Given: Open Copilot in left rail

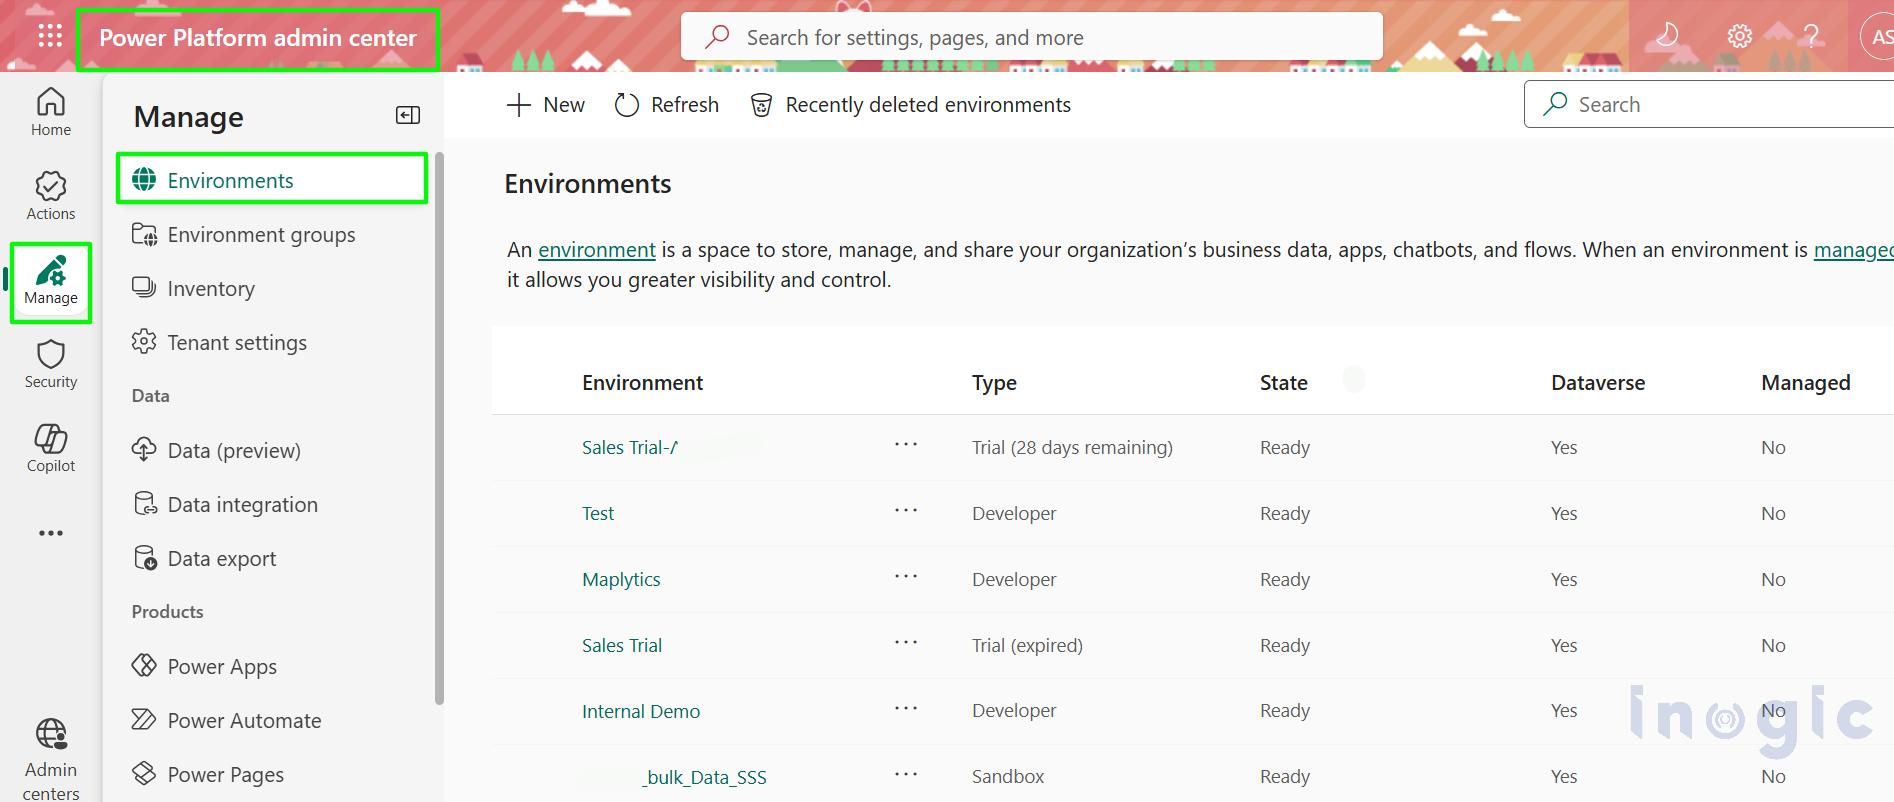Looking at the screenshot, I should [x=51, y=448].
